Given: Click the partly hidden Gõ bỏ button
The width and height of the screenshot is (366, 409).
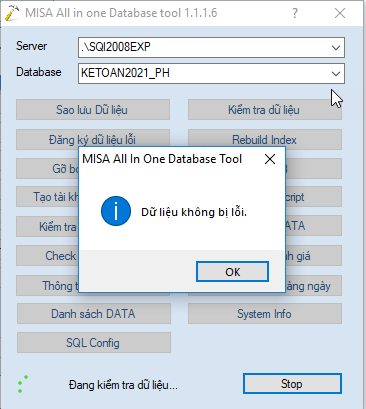Looking at the screenshot, I should 47,168.
